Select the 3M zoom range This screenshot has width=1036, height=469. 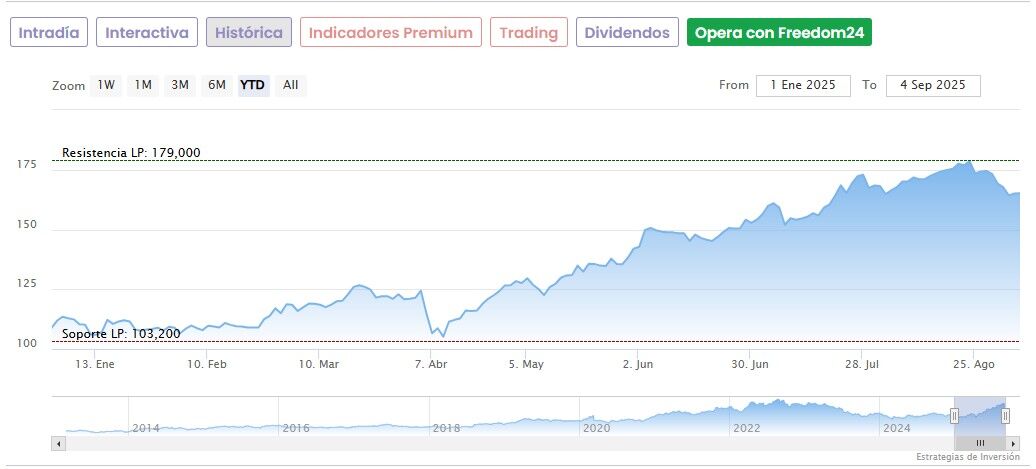[180, 85]
